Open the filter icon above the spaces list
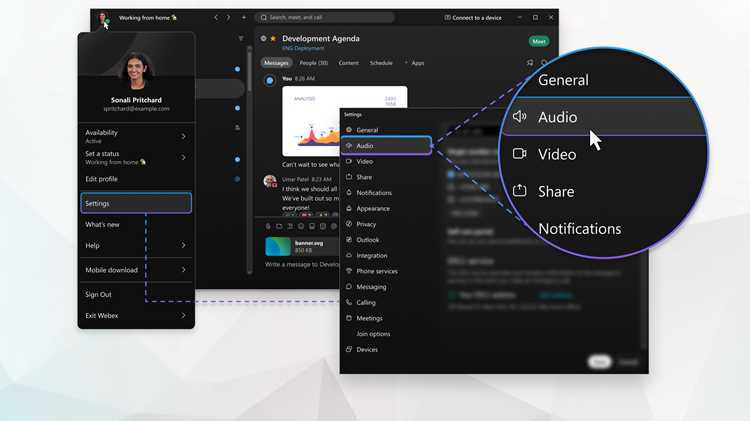The height and width of the screenshot is (421, 750). click(x=241, y=38)
